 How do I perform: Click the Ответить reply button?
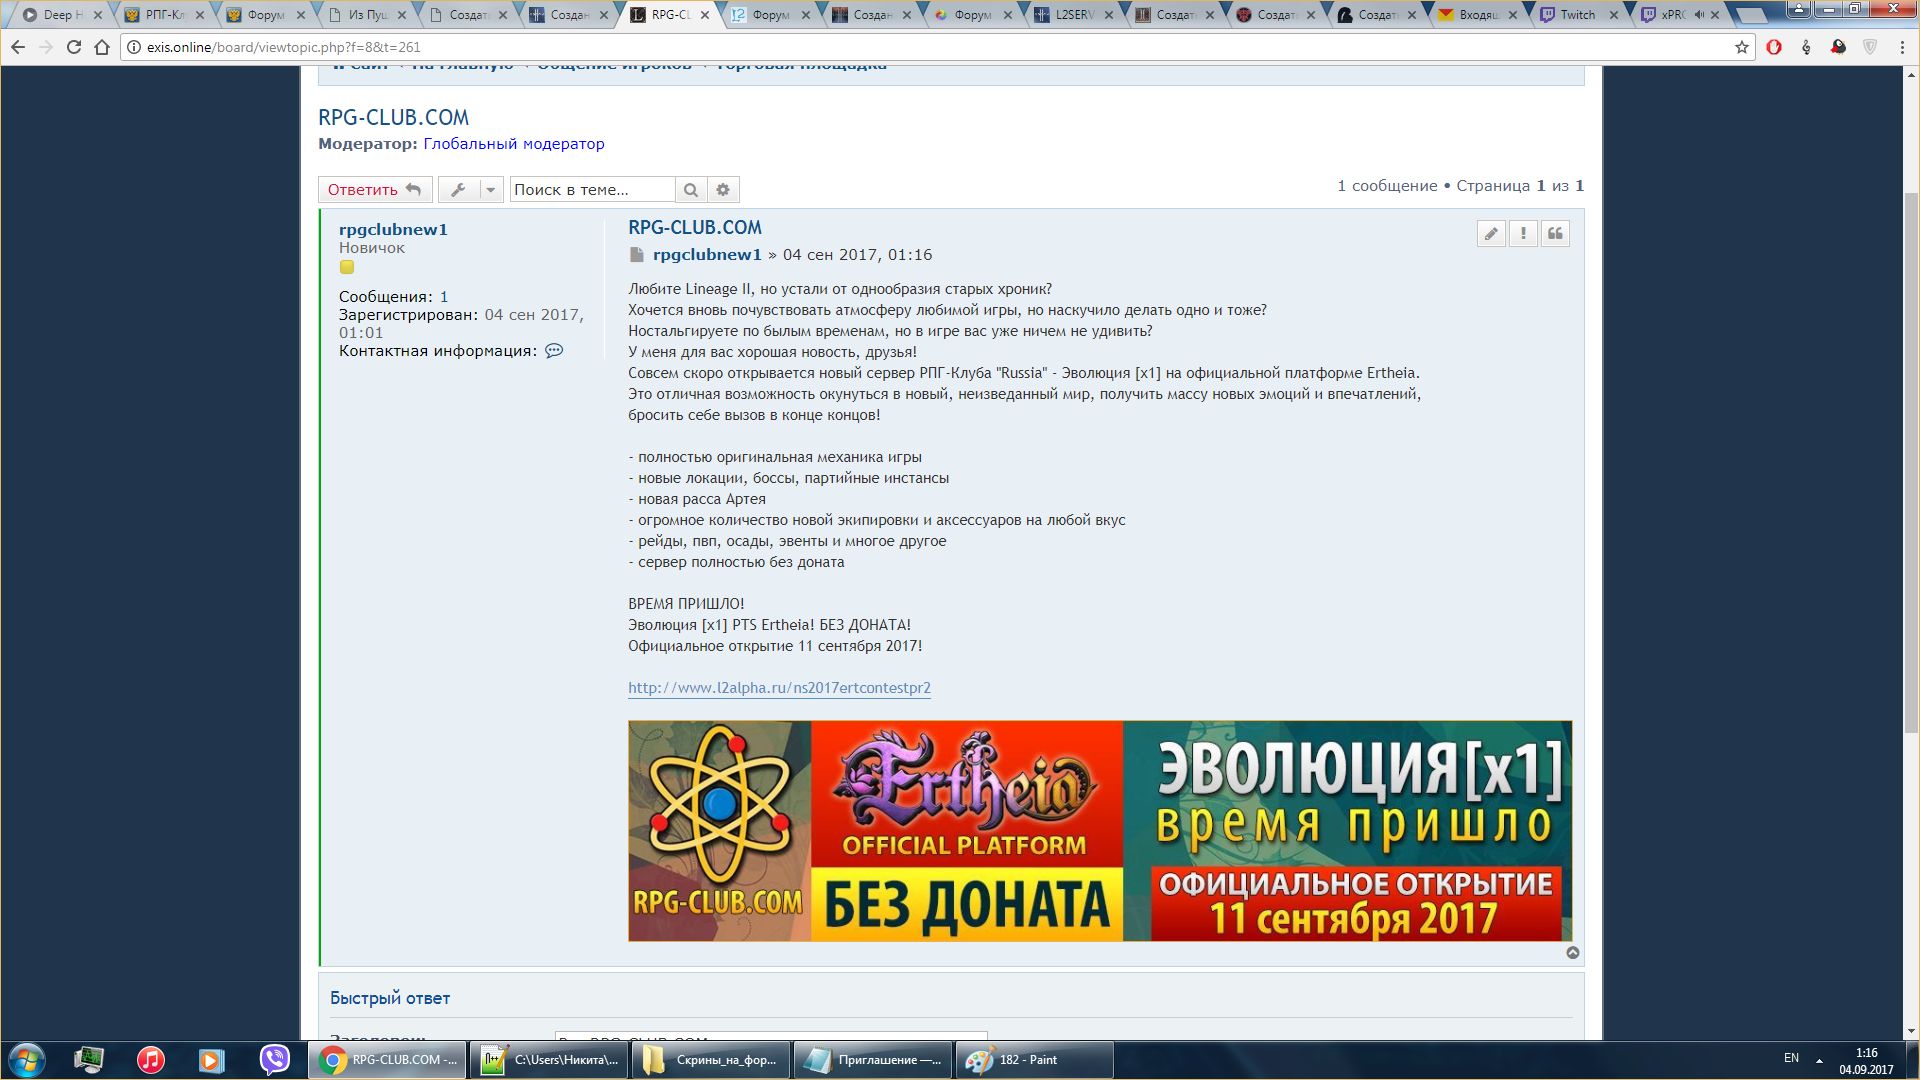click(375, 189)
